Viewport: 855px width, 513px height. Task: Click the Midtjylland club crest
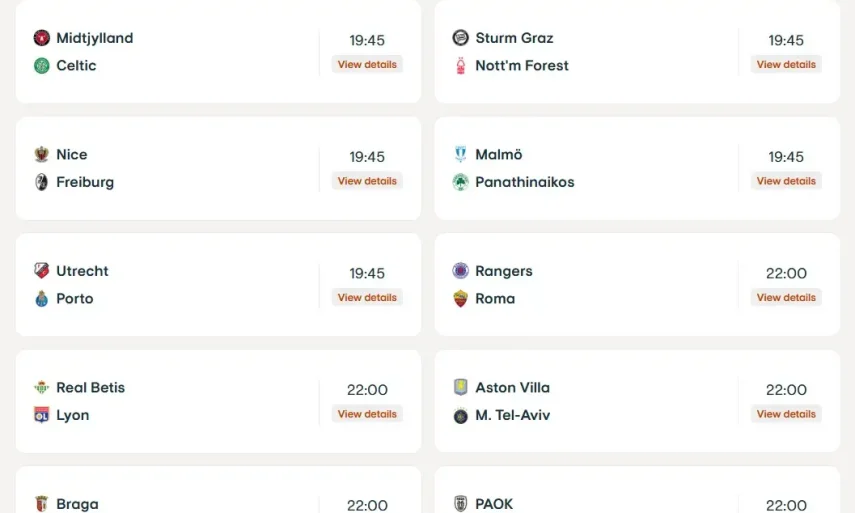tap(42, 38)
